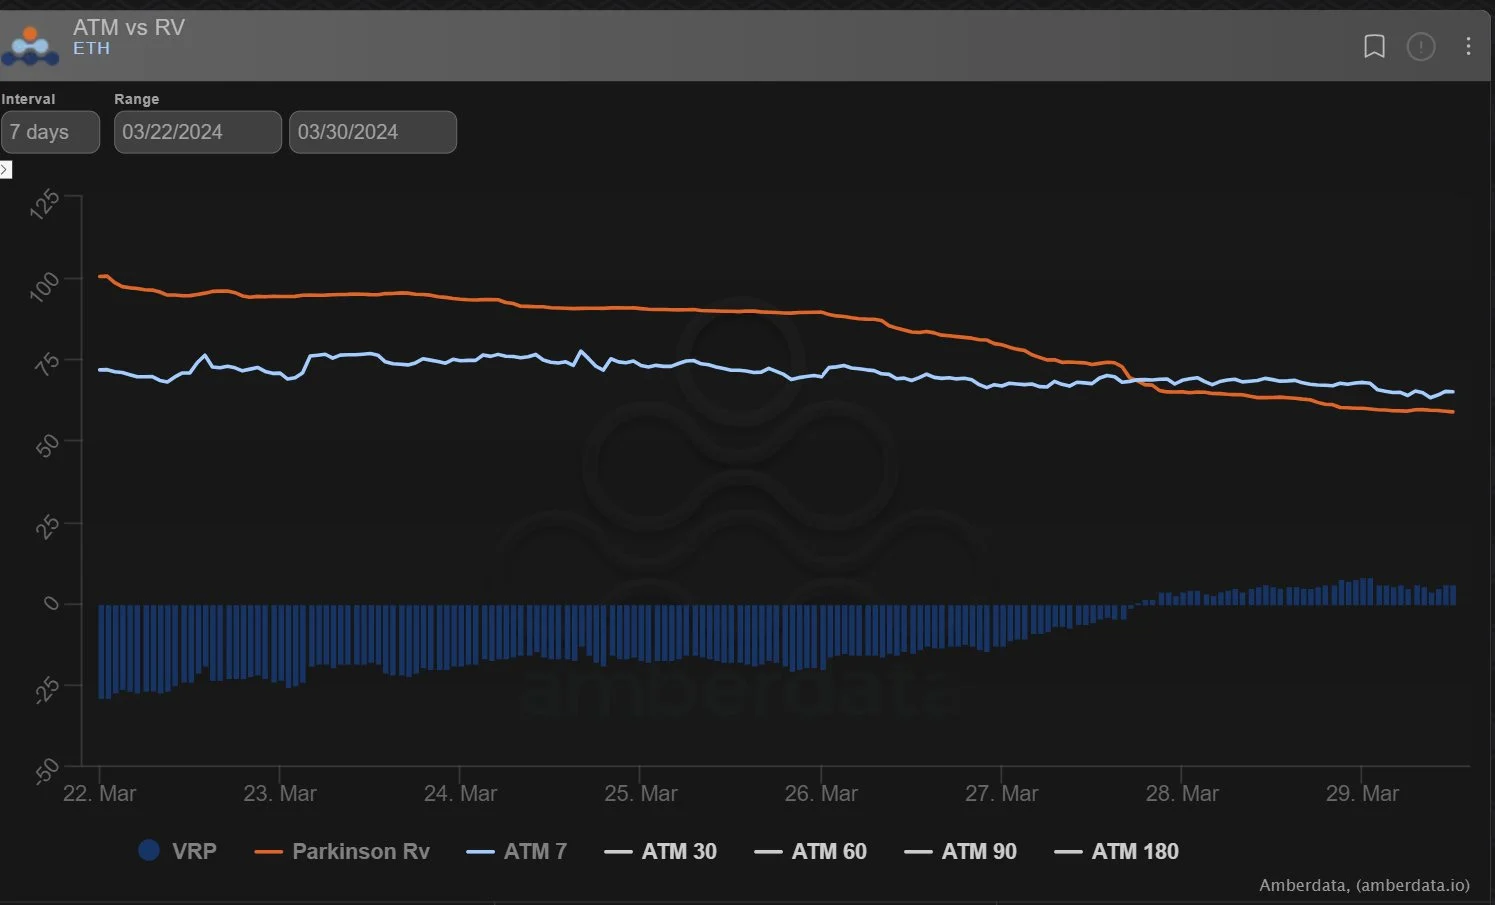Viewport: 1495px width, 905px height.
Task: Click the bookmark icon in header
Action: coord(1374,46)
